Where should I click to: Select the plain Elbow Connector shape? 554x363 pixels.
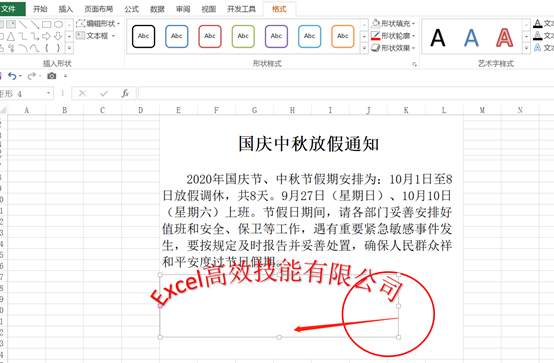[23, 36]
